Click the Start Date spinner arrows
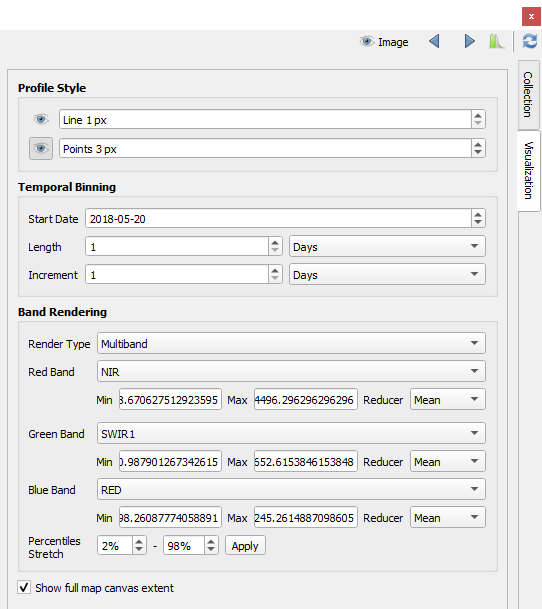Image resolution: width=542 pixels, height=609 pixels. (x=478, y=219)
